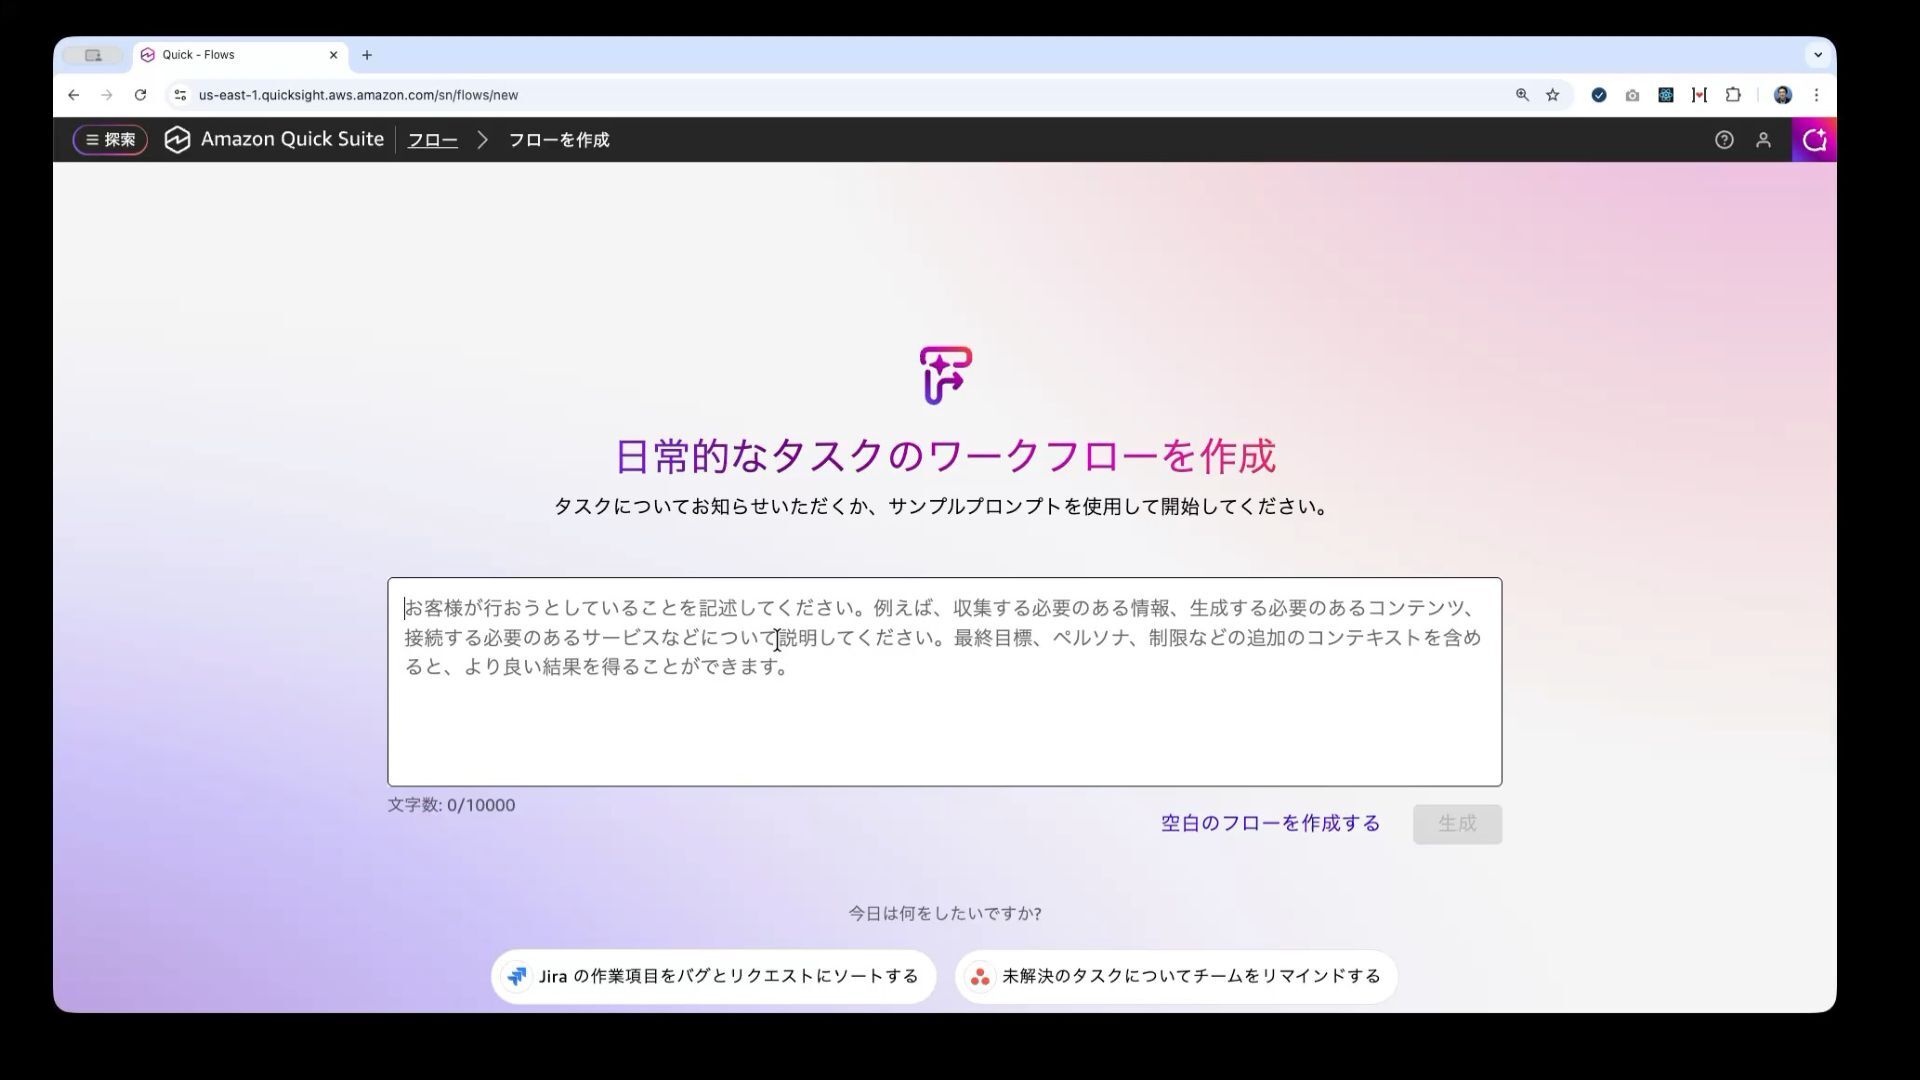Screen dimensions: 1920x1080
Task: Open the browser extensions puzzle icon
Action: (1733, 95)
